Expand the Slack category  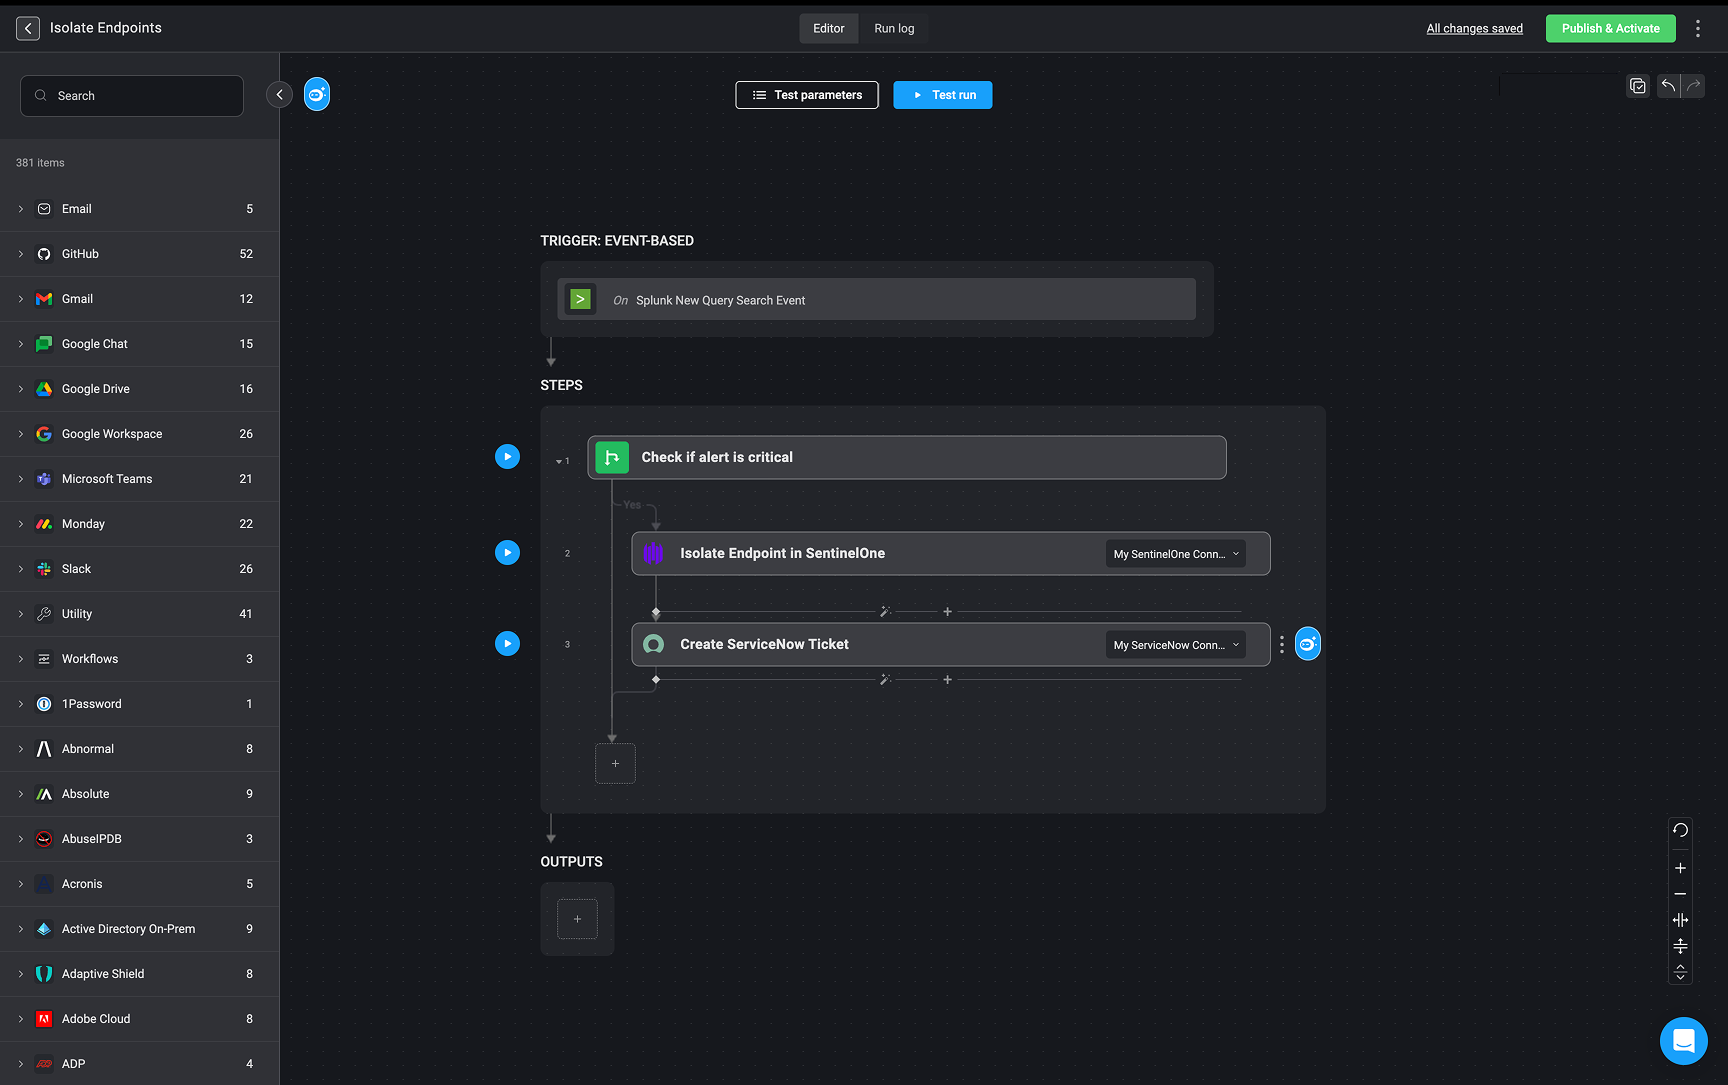point(21,569)
